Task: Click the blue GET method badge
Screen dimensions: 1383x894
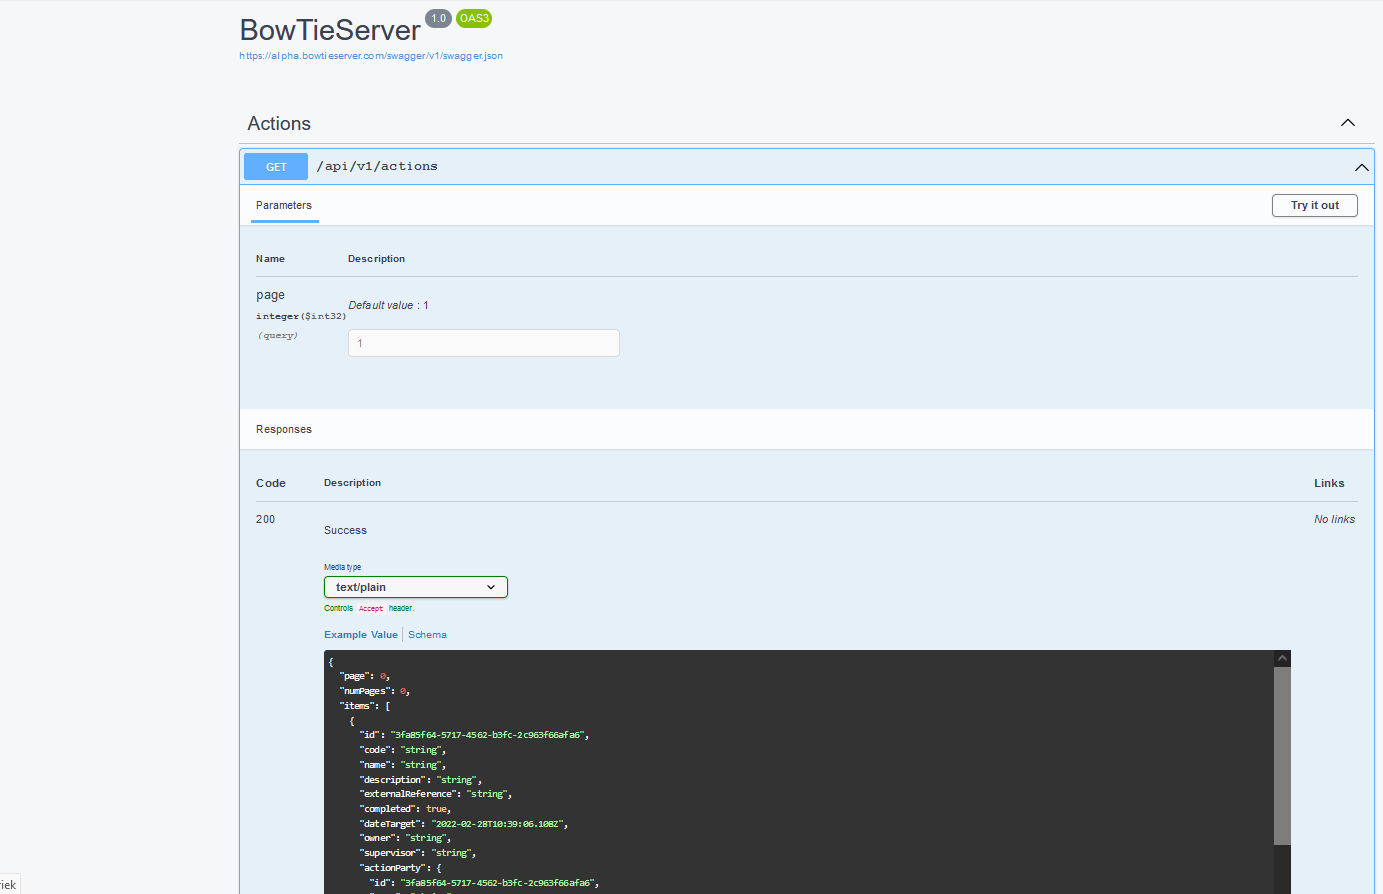Action: pos(276,167)
